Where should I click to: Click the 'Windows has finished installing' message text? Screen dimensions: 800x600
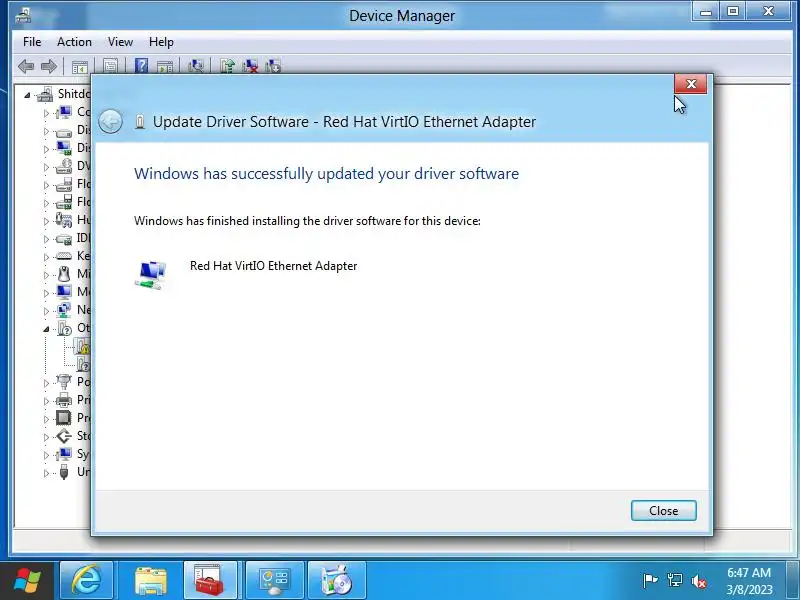pyautogui.click(x=307, y=221)
